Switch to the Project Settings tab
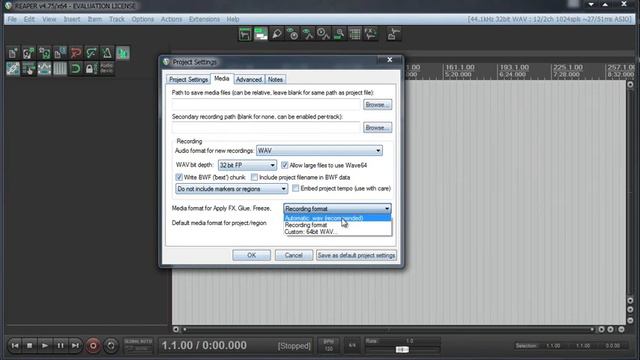Screen dimensions: 640x360 (x=188, y=80)
